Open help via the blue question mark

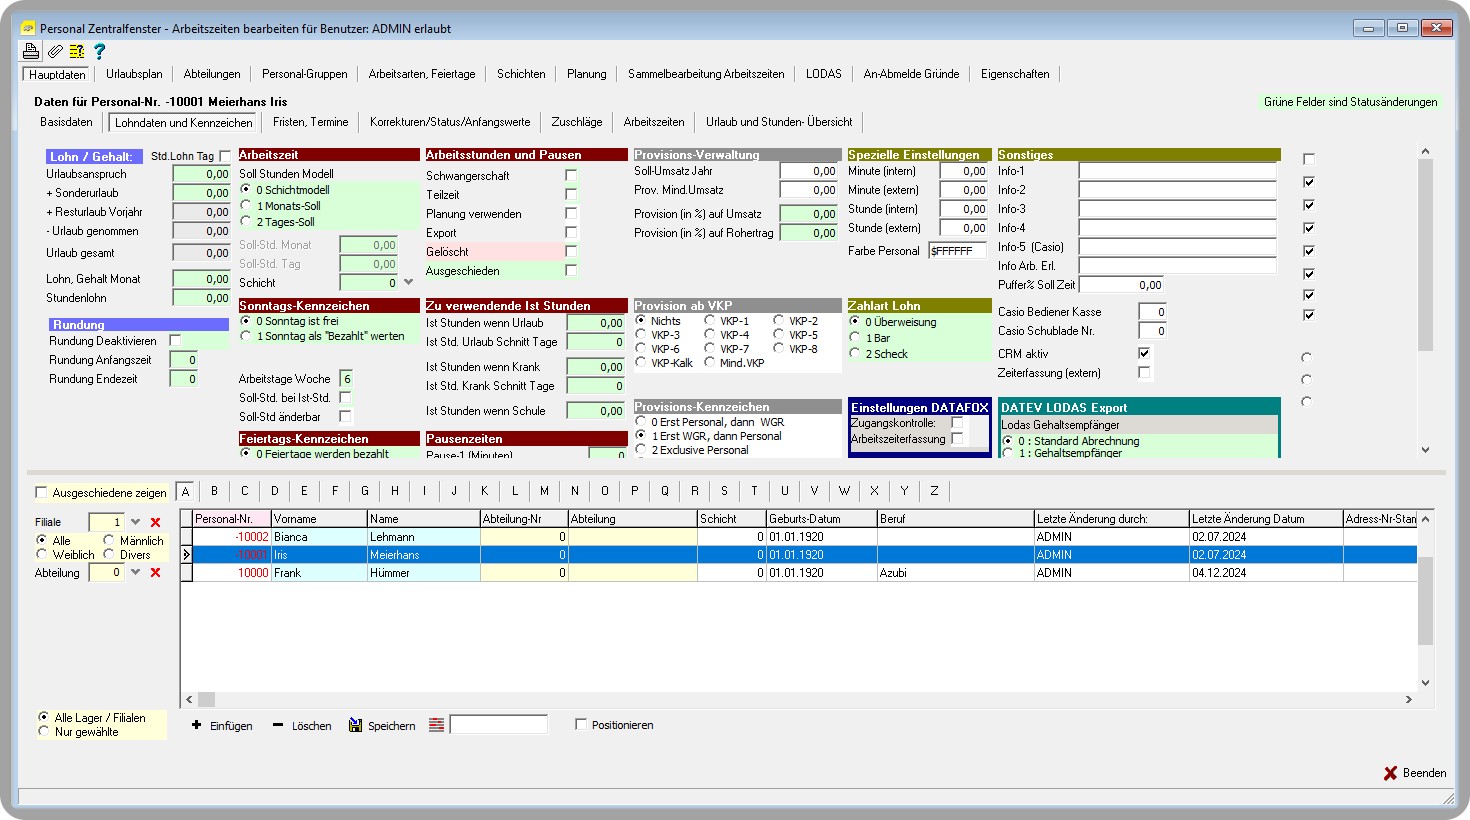click(99, 51)
